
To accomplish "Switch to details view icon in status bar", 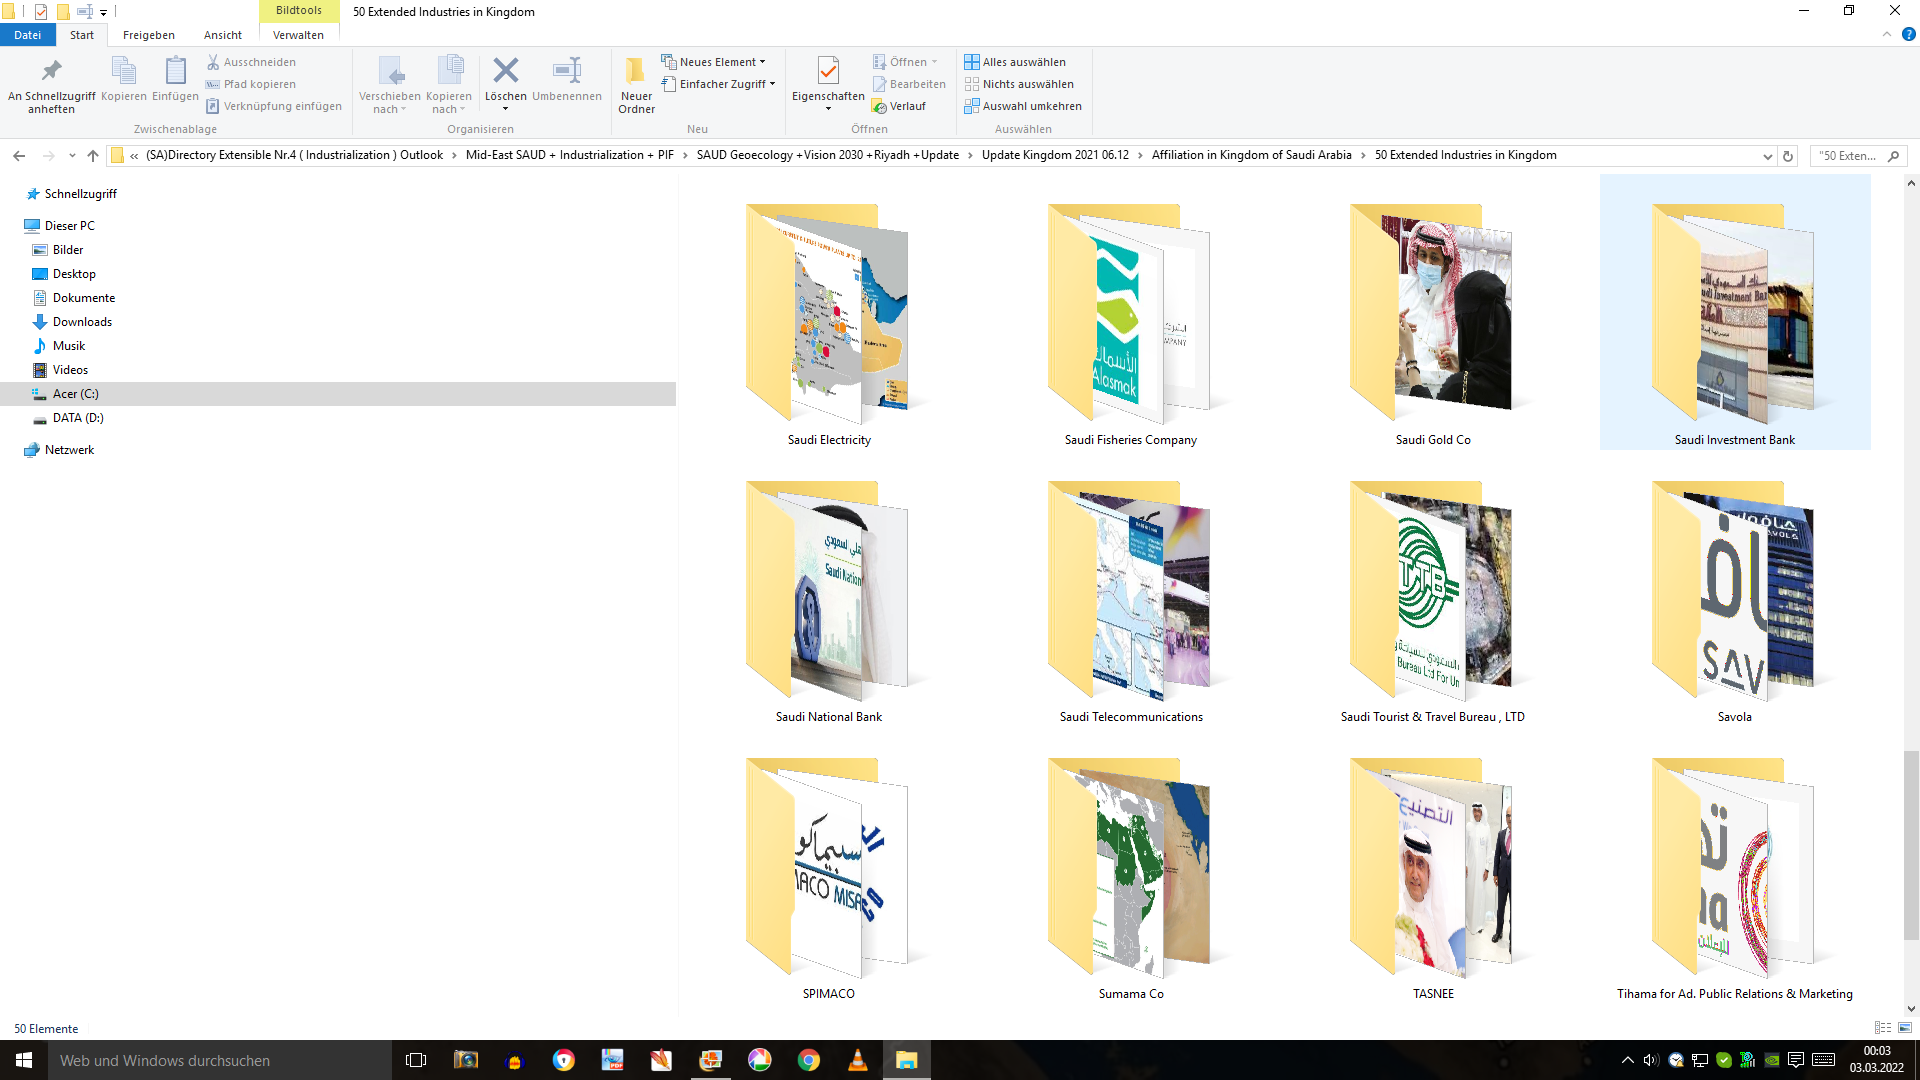I will click(x=1883, y=1028).
